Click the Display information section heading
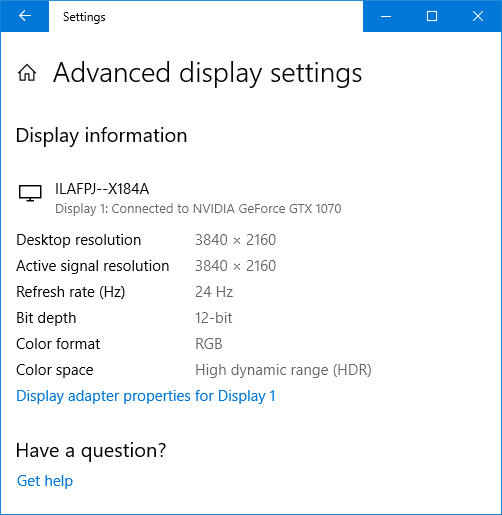This screenshot has width=502, height=515. 102,135
